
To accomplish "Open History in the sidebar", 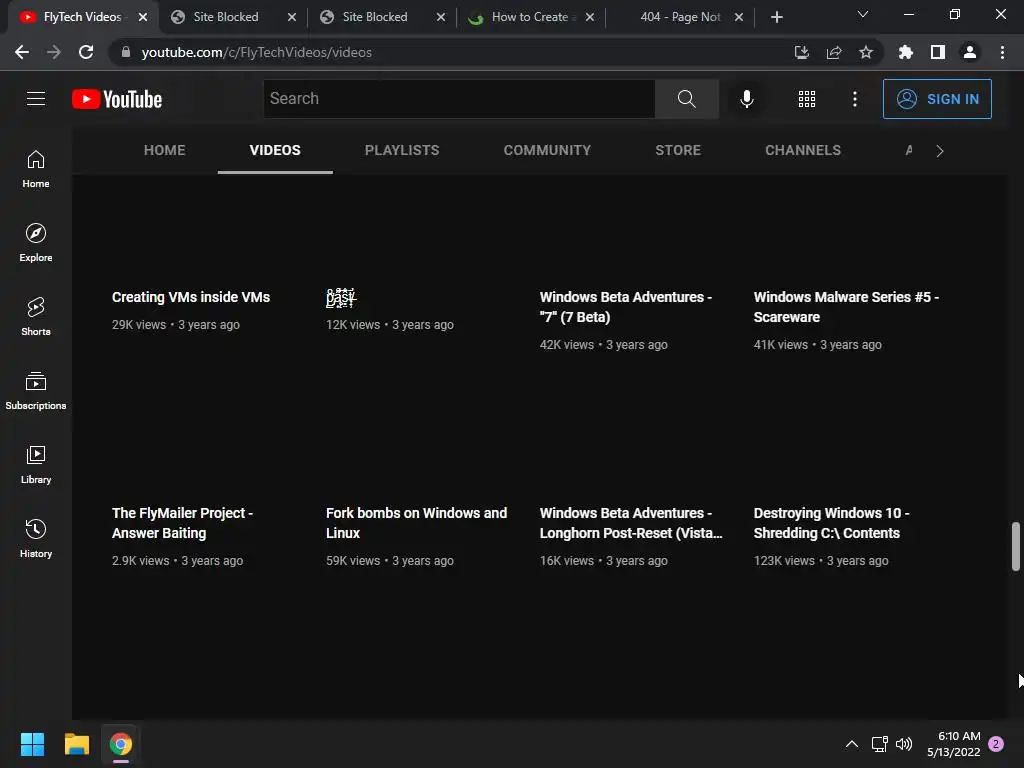I will (36, 538).
